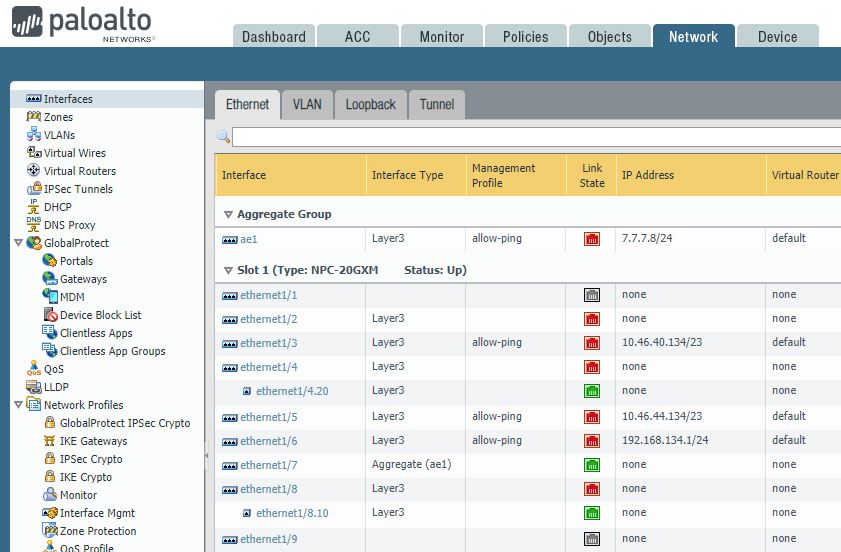Select the Virtual Routers sidebar icon
This screenshot has height=552, width=841.
tap(33, 171)
